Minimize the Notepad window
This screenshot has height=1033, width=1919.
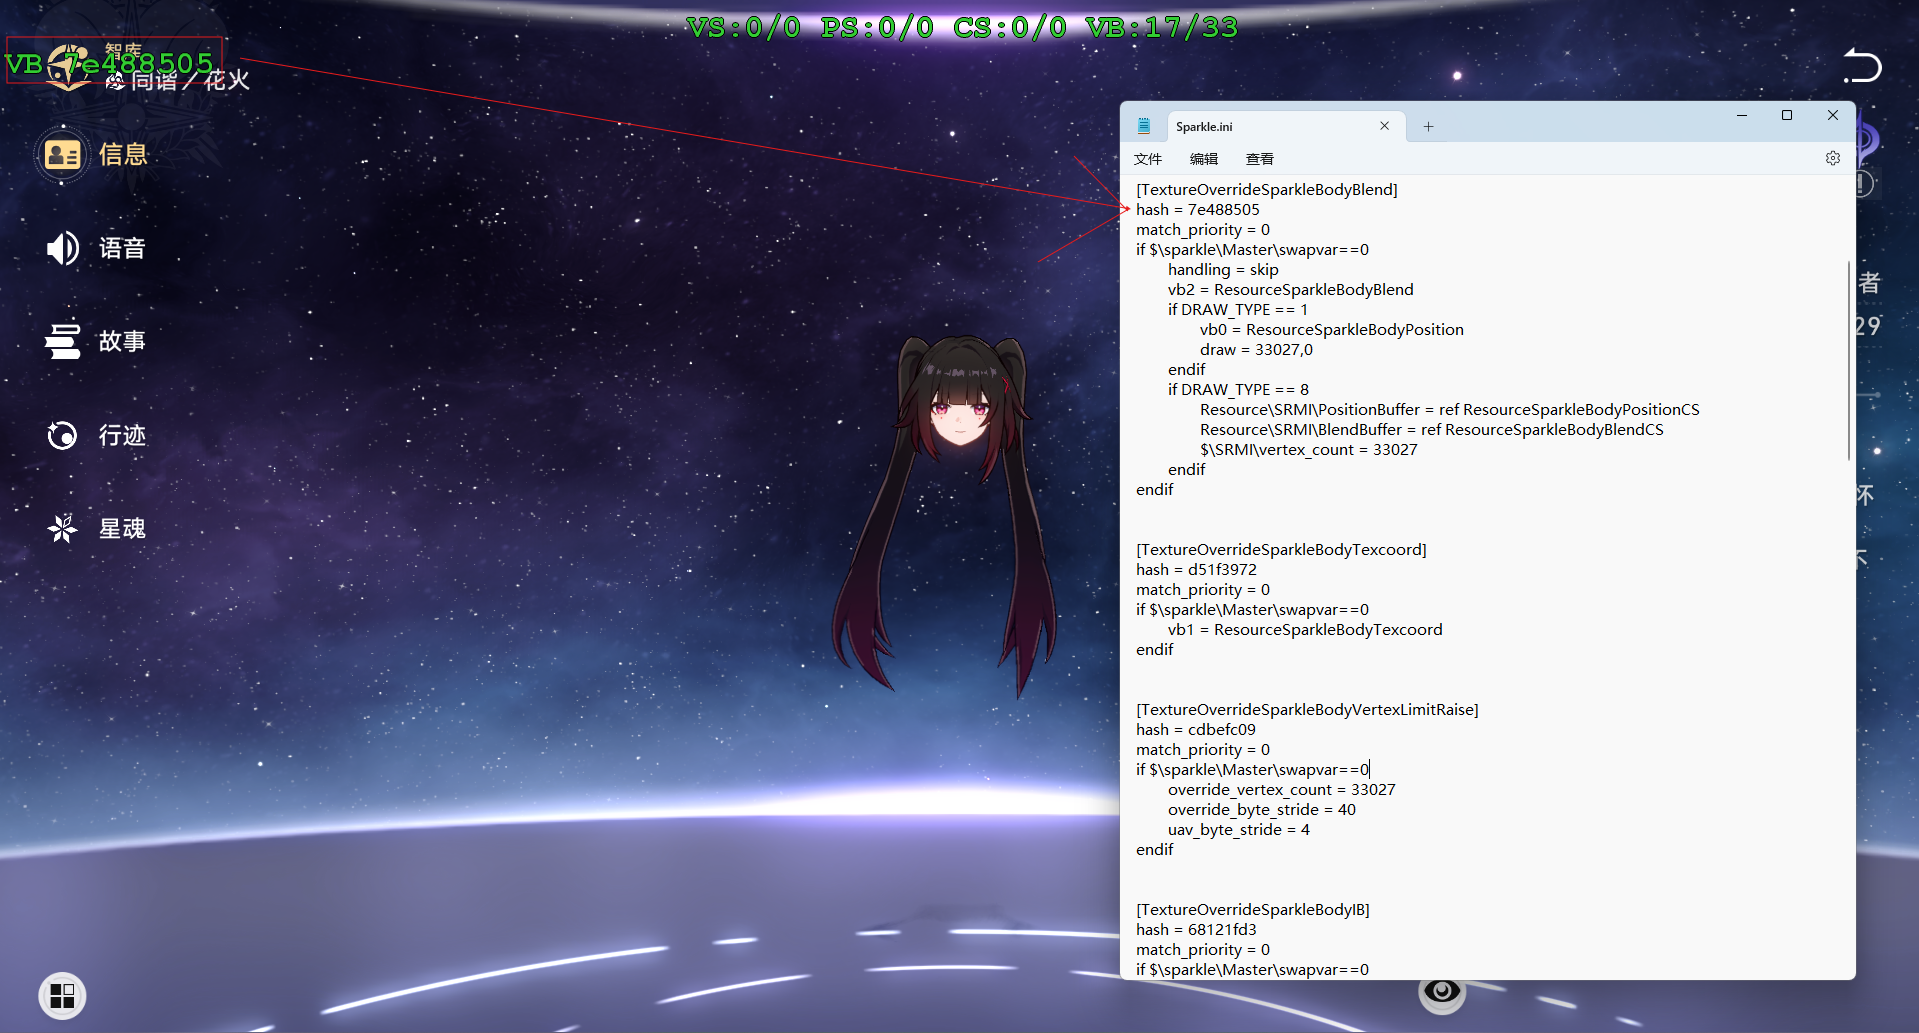point(1742,115)
